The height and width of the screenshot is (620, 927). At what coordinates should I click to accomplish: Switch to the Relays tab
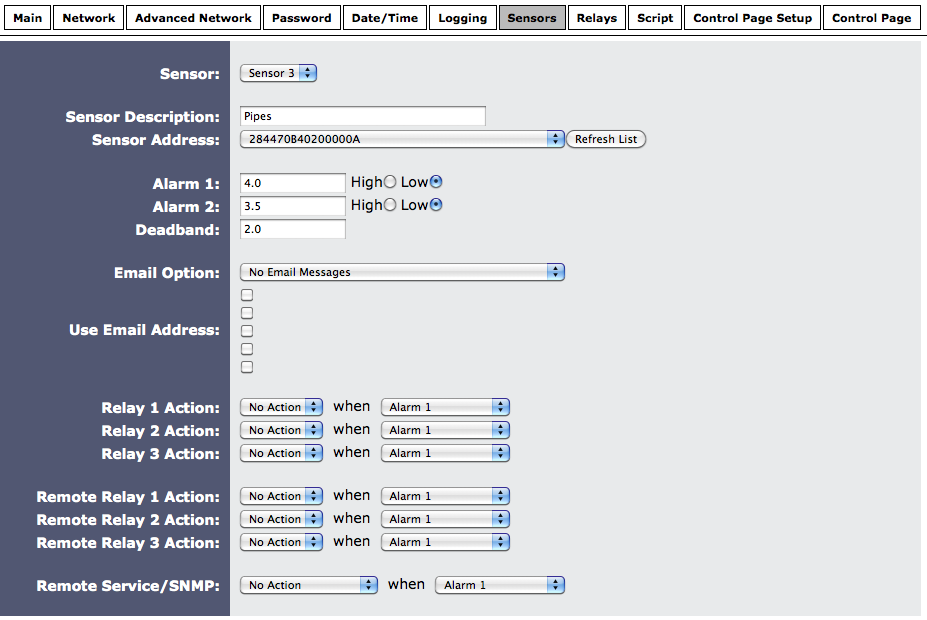[596, 18]
